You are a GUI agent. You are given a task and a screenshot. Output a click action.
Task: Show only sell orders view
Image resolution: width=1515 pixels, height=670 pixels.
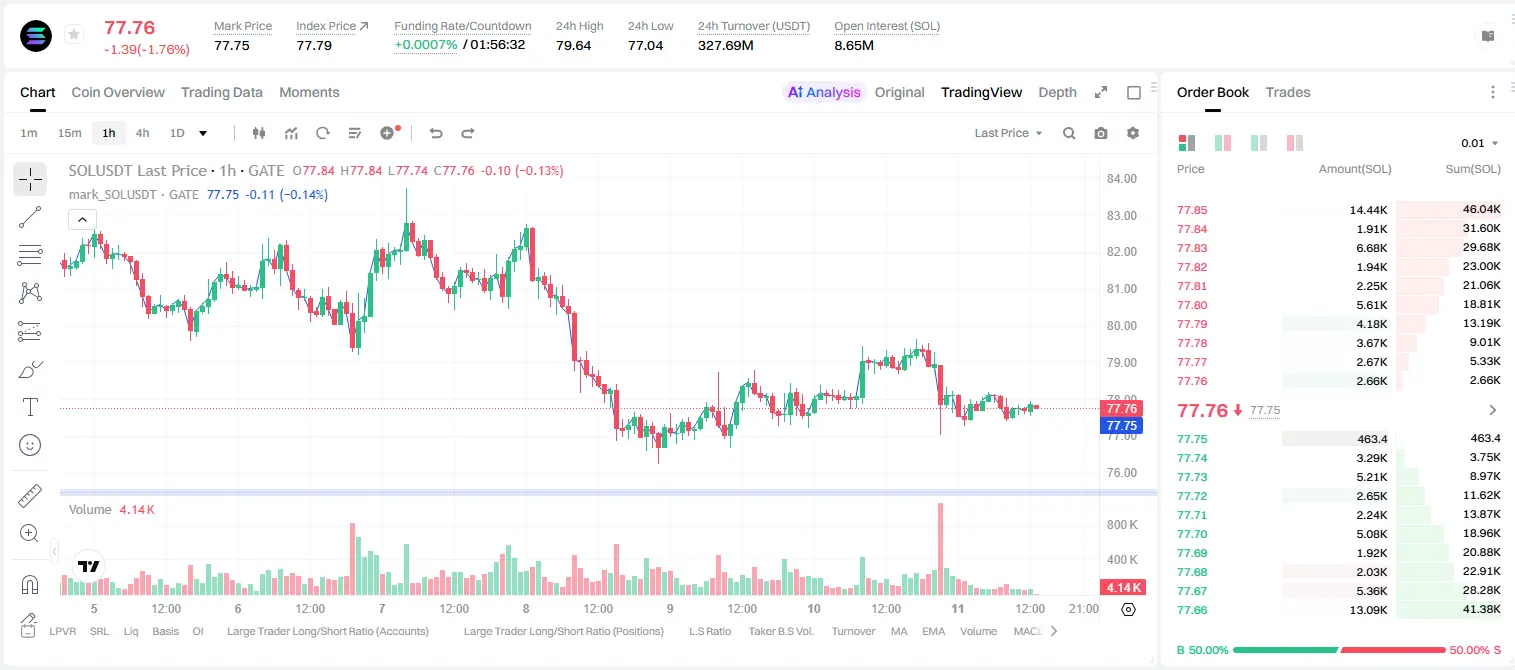point(1295,143)
